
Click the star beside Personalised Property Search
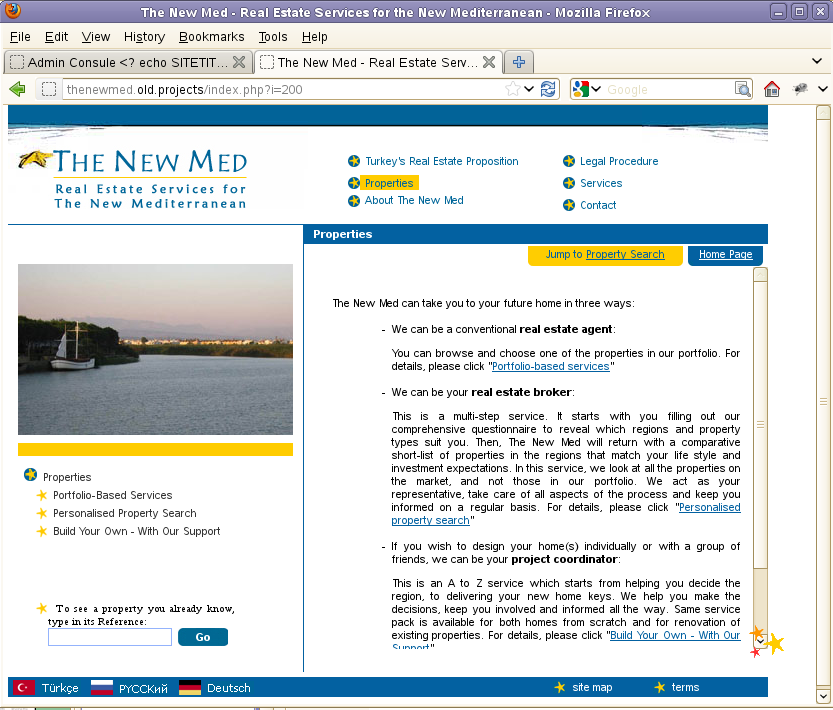pos(42,513)
